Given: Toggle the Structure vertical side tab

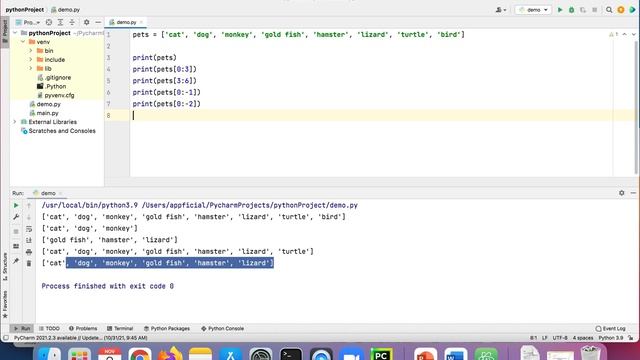Looking at the screenshot, I should pyautogui.click(x=5, y=267).
